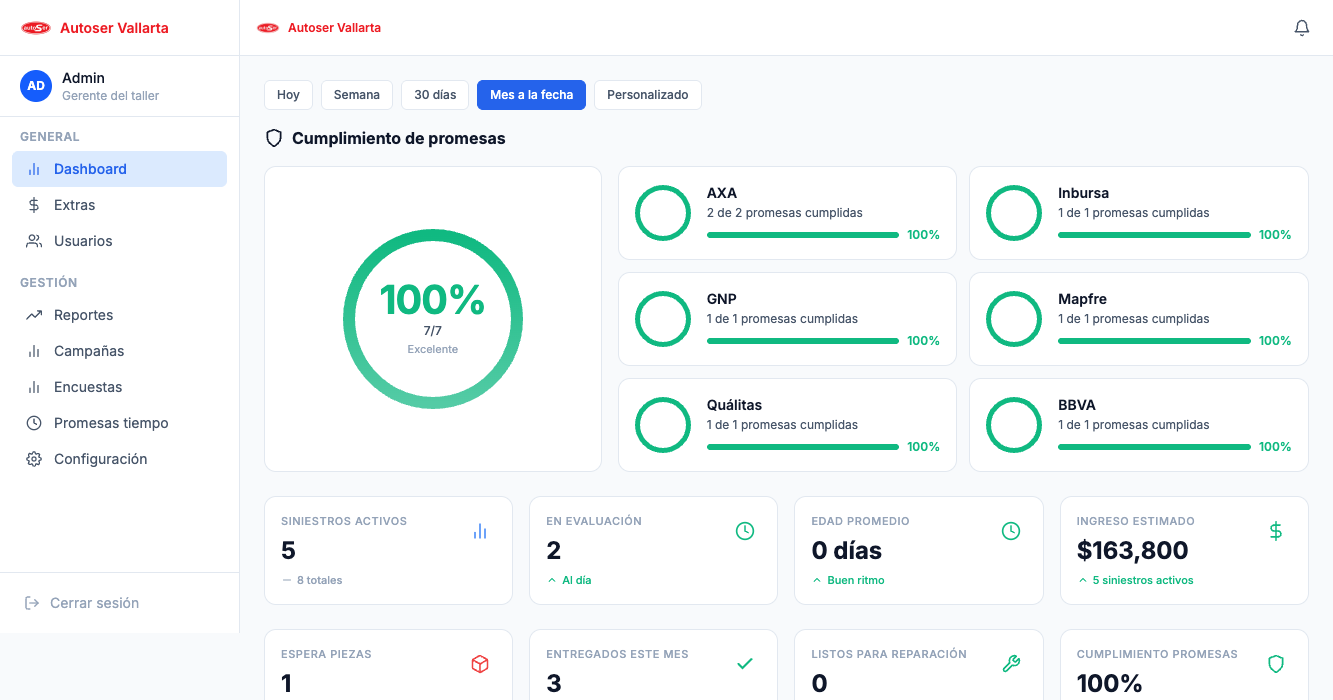
Task: Navigate to Campañas
Action: (x=119, y=351)
